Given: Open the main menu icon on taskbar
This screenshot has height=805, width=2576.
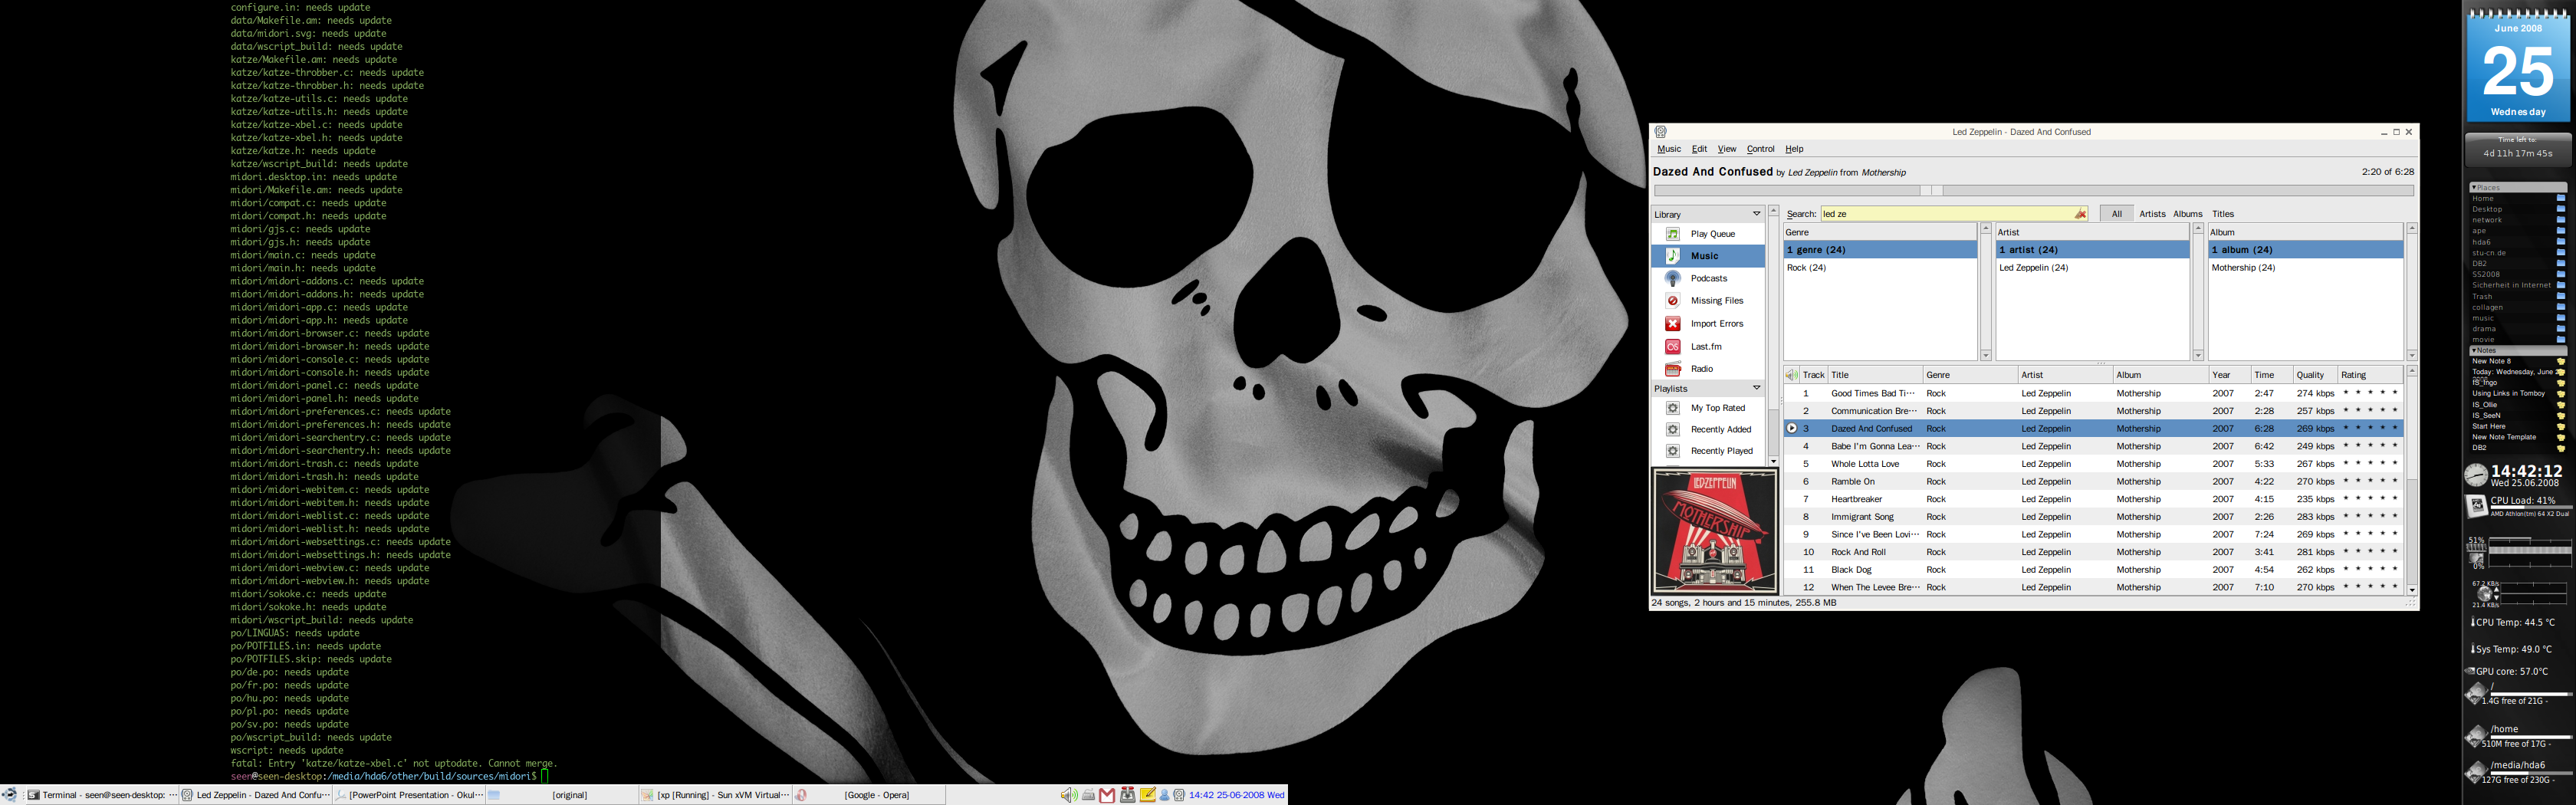Looking at the screenshot, I should point(9,795).
